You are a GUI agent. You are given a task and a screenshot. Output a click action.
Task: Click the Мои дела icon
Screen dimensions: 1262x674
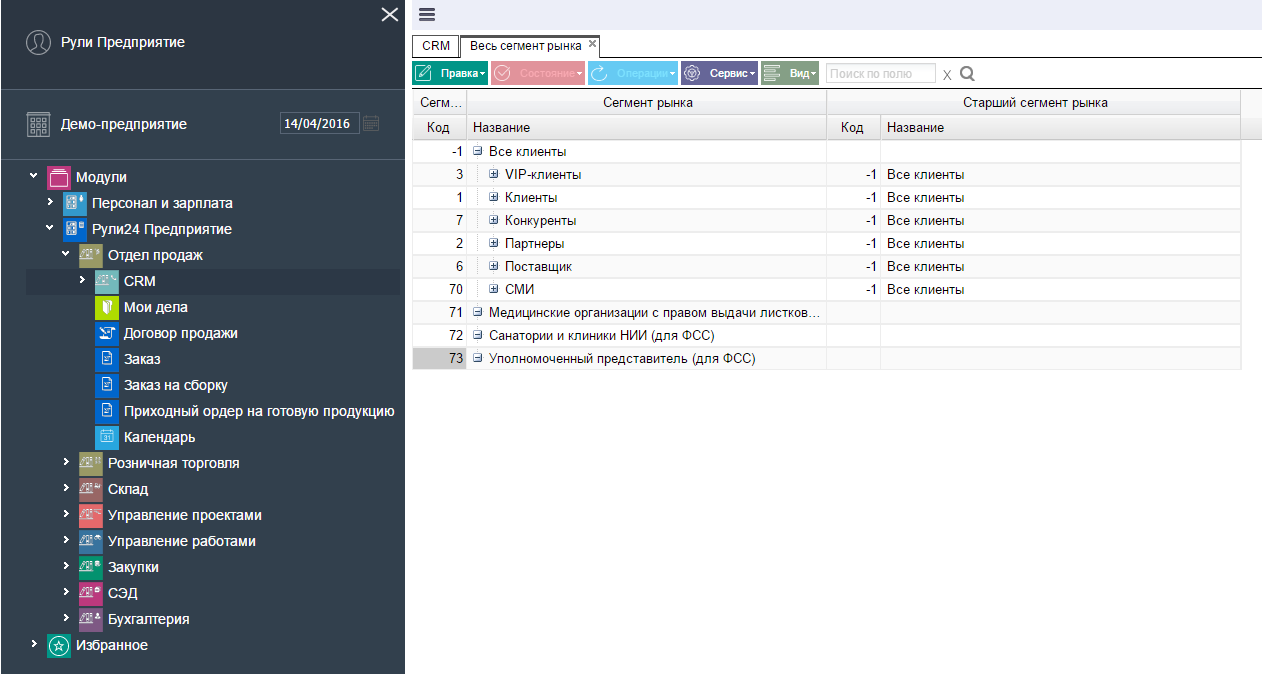click(107, 307)
